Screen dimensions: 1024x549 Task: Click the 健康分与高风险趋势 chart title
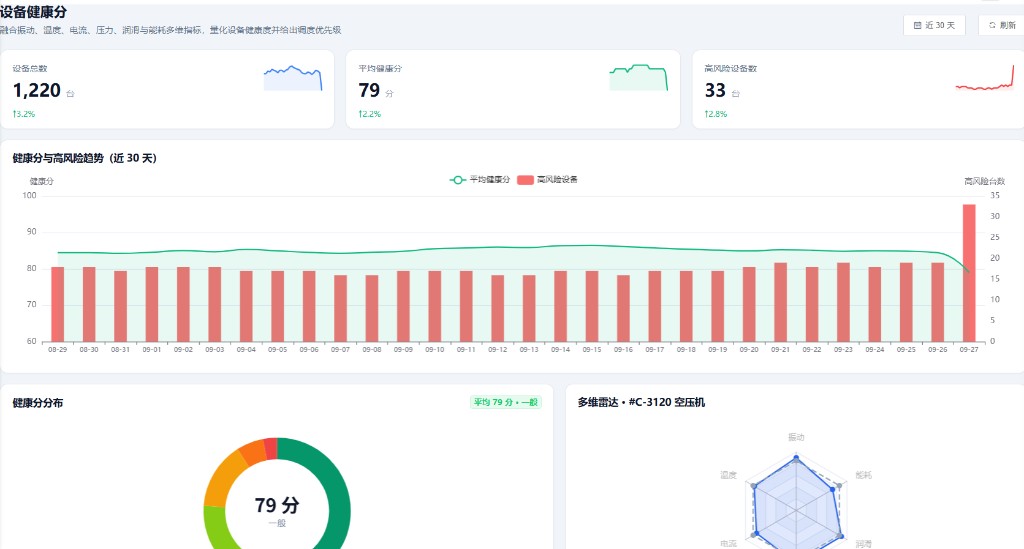85,158
